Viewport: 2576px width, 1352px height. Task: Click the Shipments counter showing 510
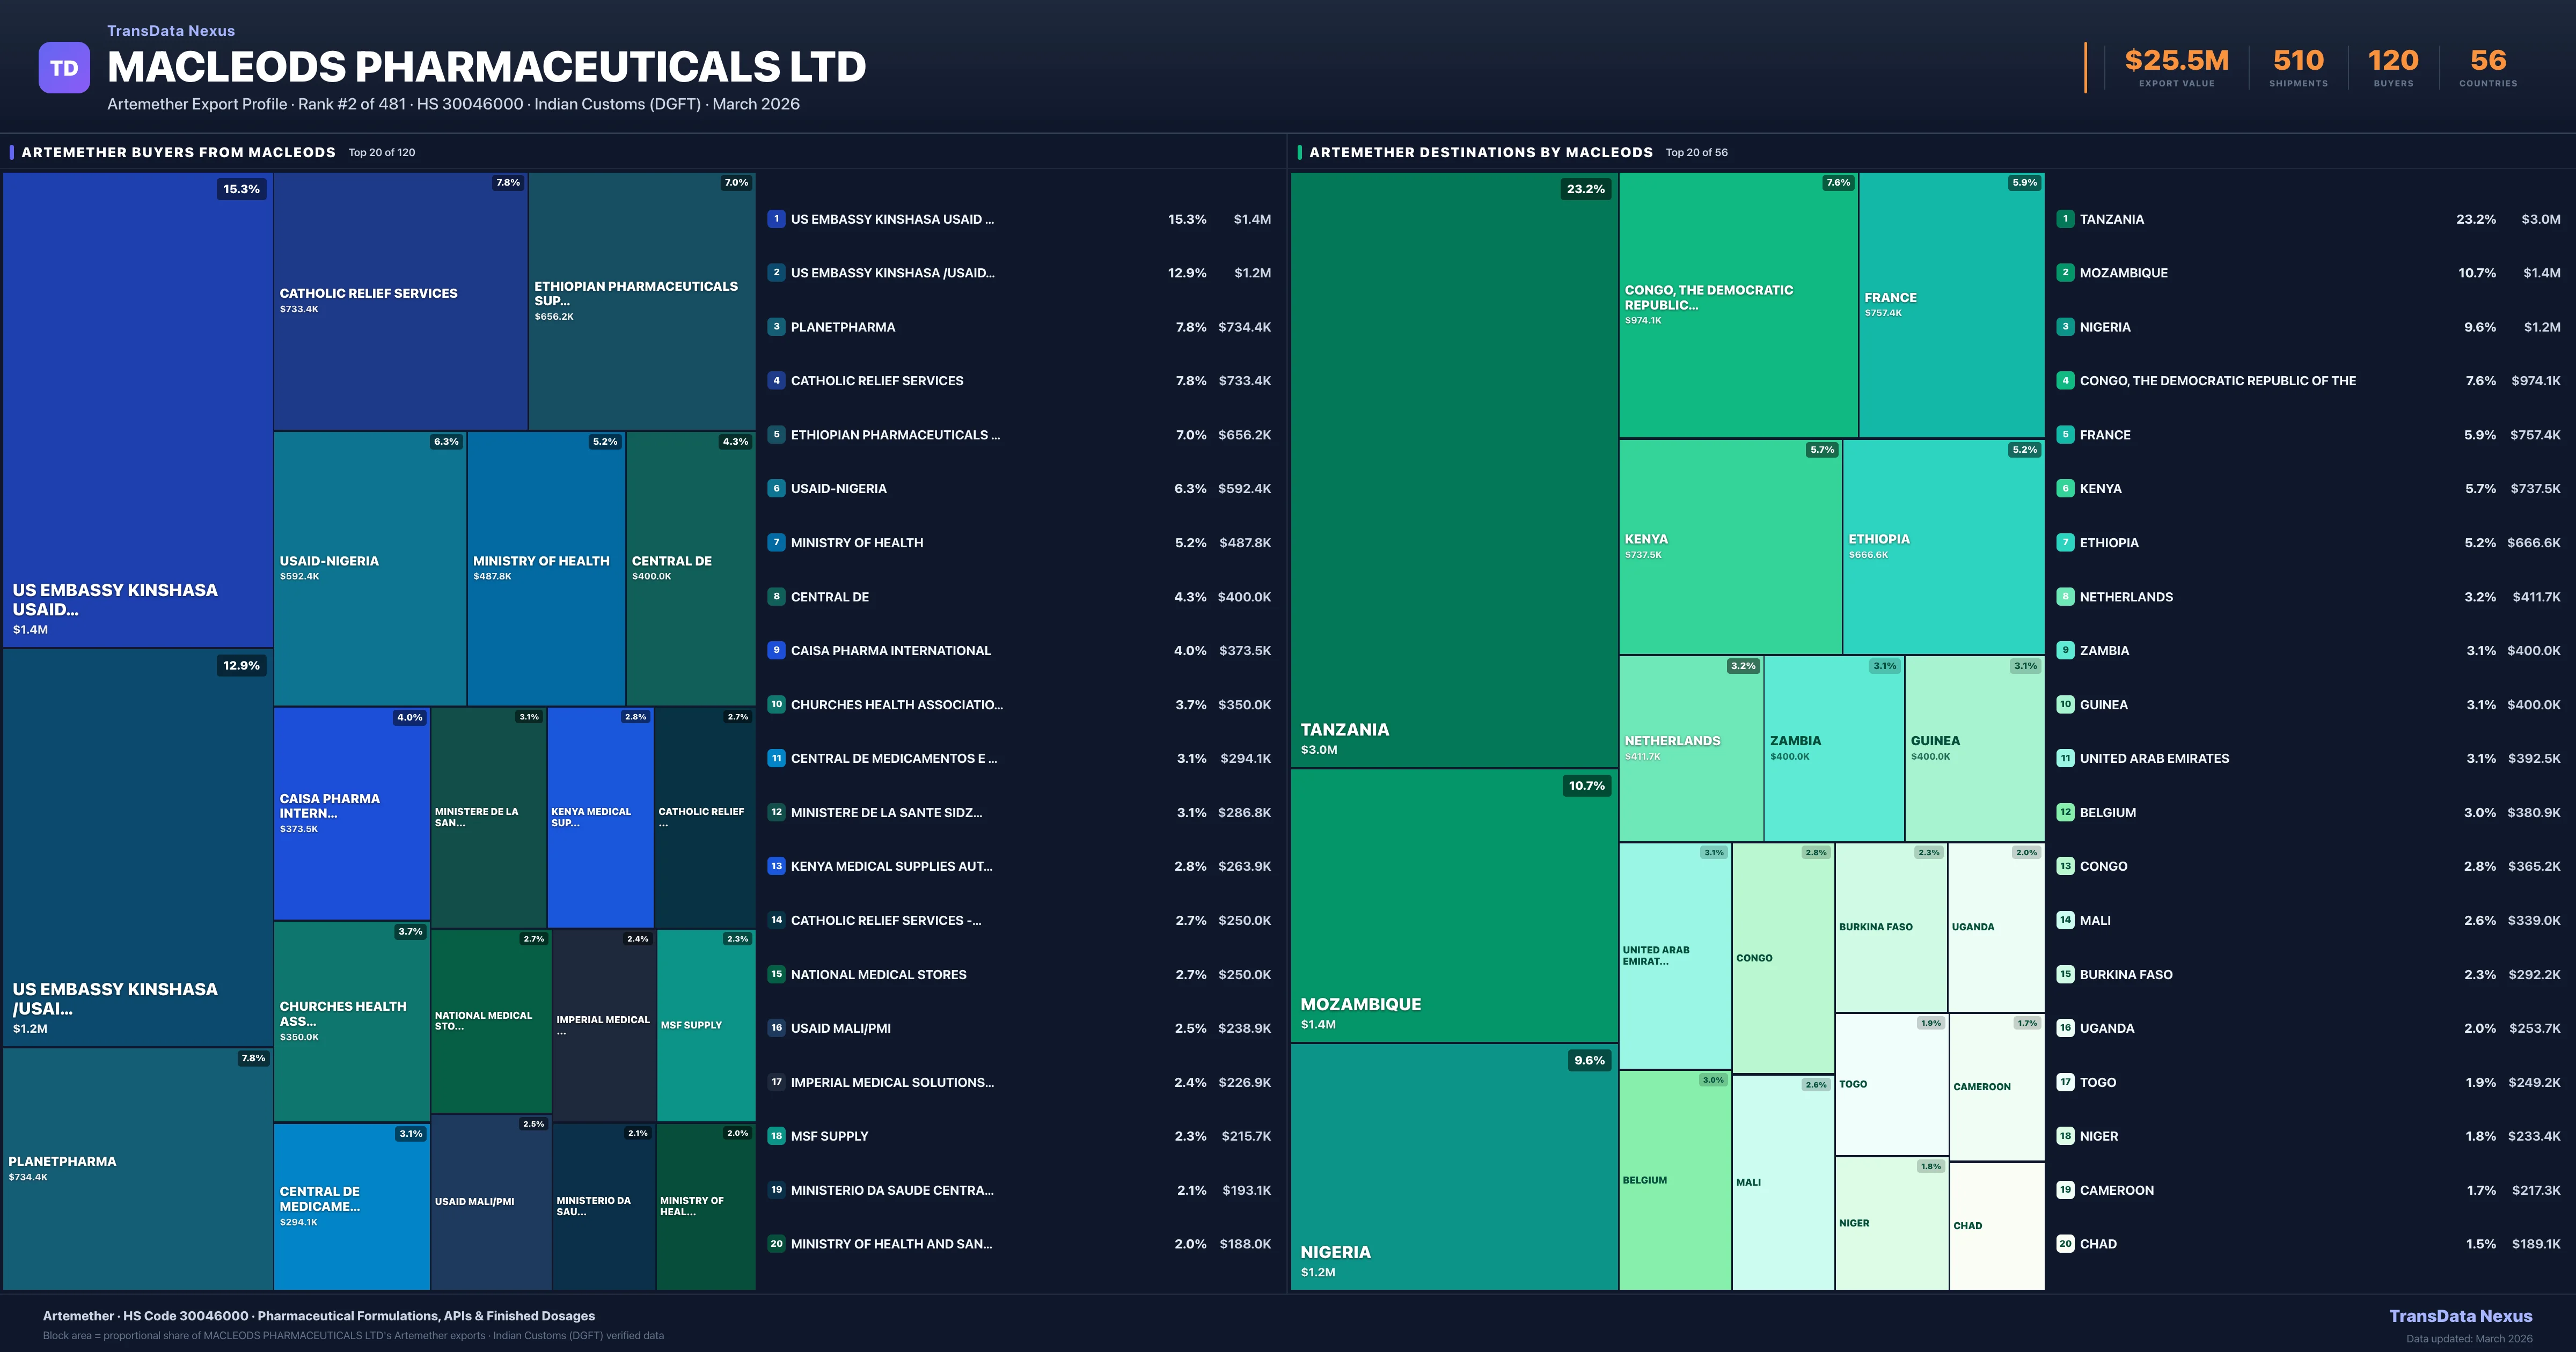coord(2297,62)
